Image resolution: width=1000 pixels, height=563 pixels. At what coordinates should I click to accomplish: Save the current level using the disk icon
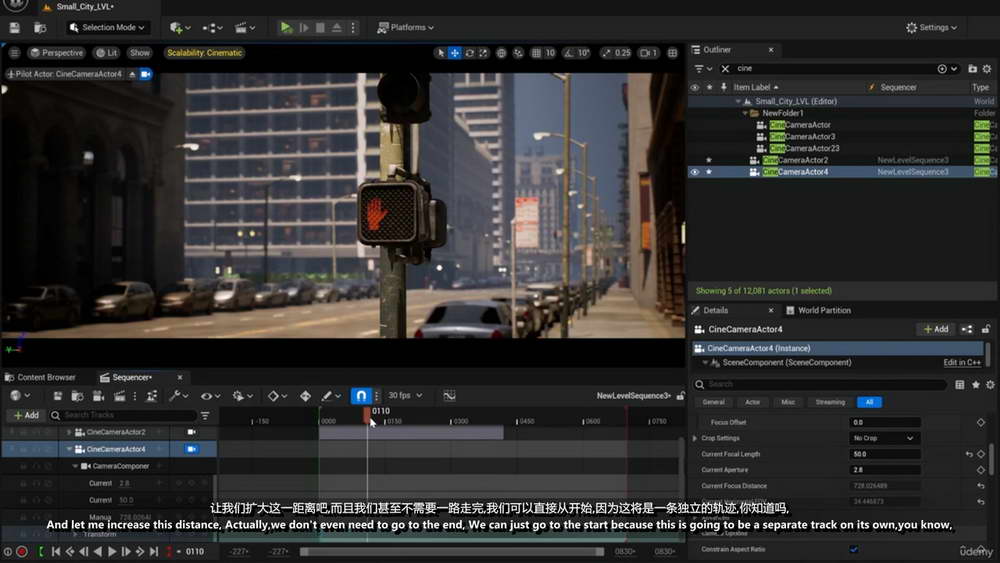[x=15, y=27]
